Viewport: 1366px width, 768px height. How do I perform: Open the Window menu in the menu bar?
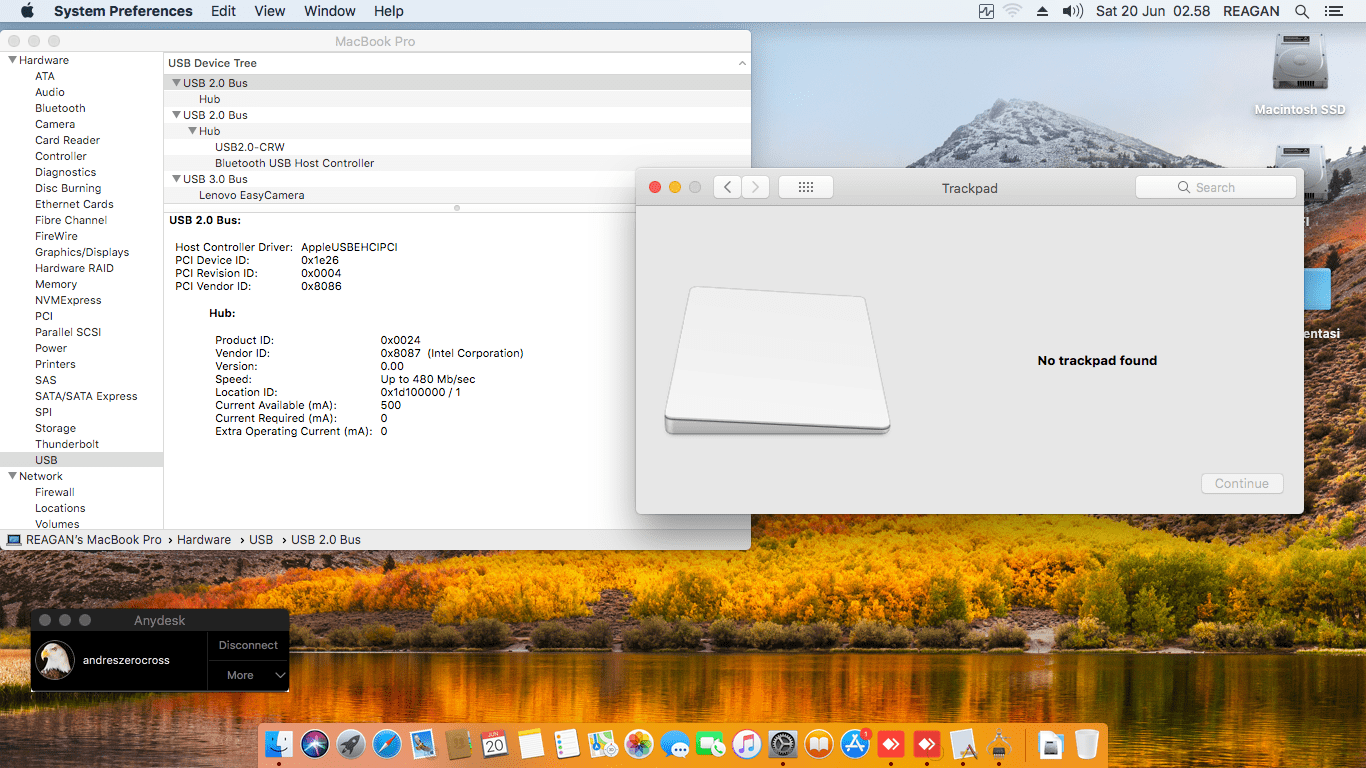(x=329, y=11)
